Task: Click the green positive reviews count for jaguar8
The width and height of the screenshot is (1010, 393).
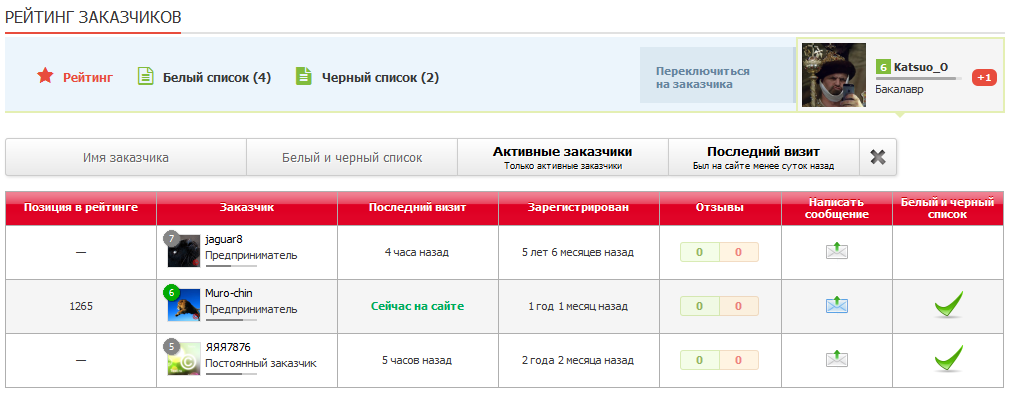Action: click(700, 252)
